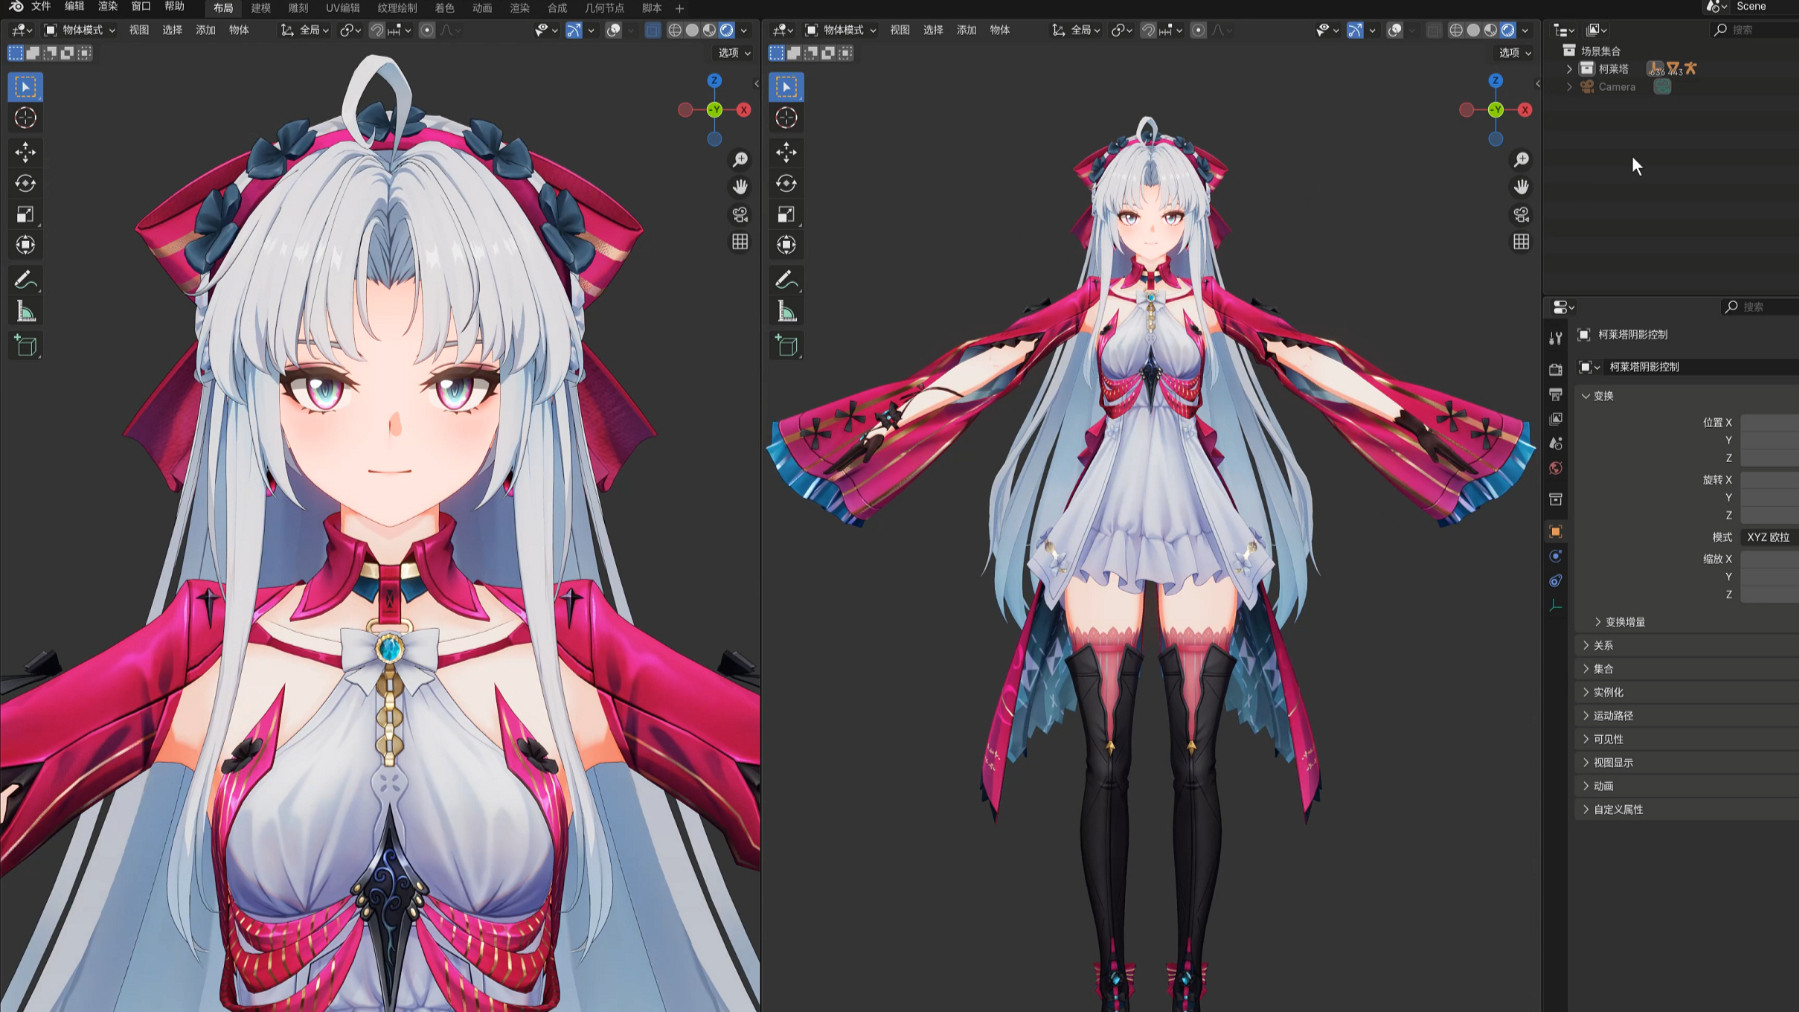Select the Annotate pencil tool in left viewport
The image size is (1799, 1012).
[x=26, y=280]
